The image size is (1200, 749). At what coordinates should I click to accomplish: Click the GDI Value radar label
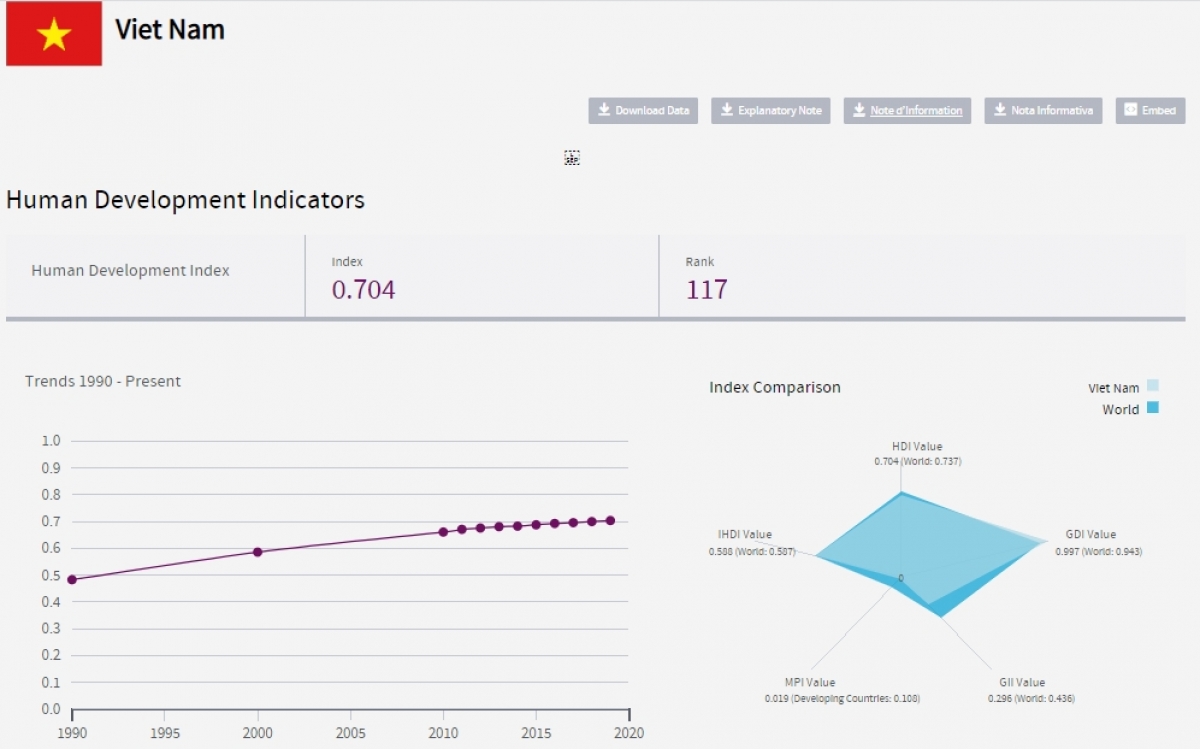tap(1090, 535)
